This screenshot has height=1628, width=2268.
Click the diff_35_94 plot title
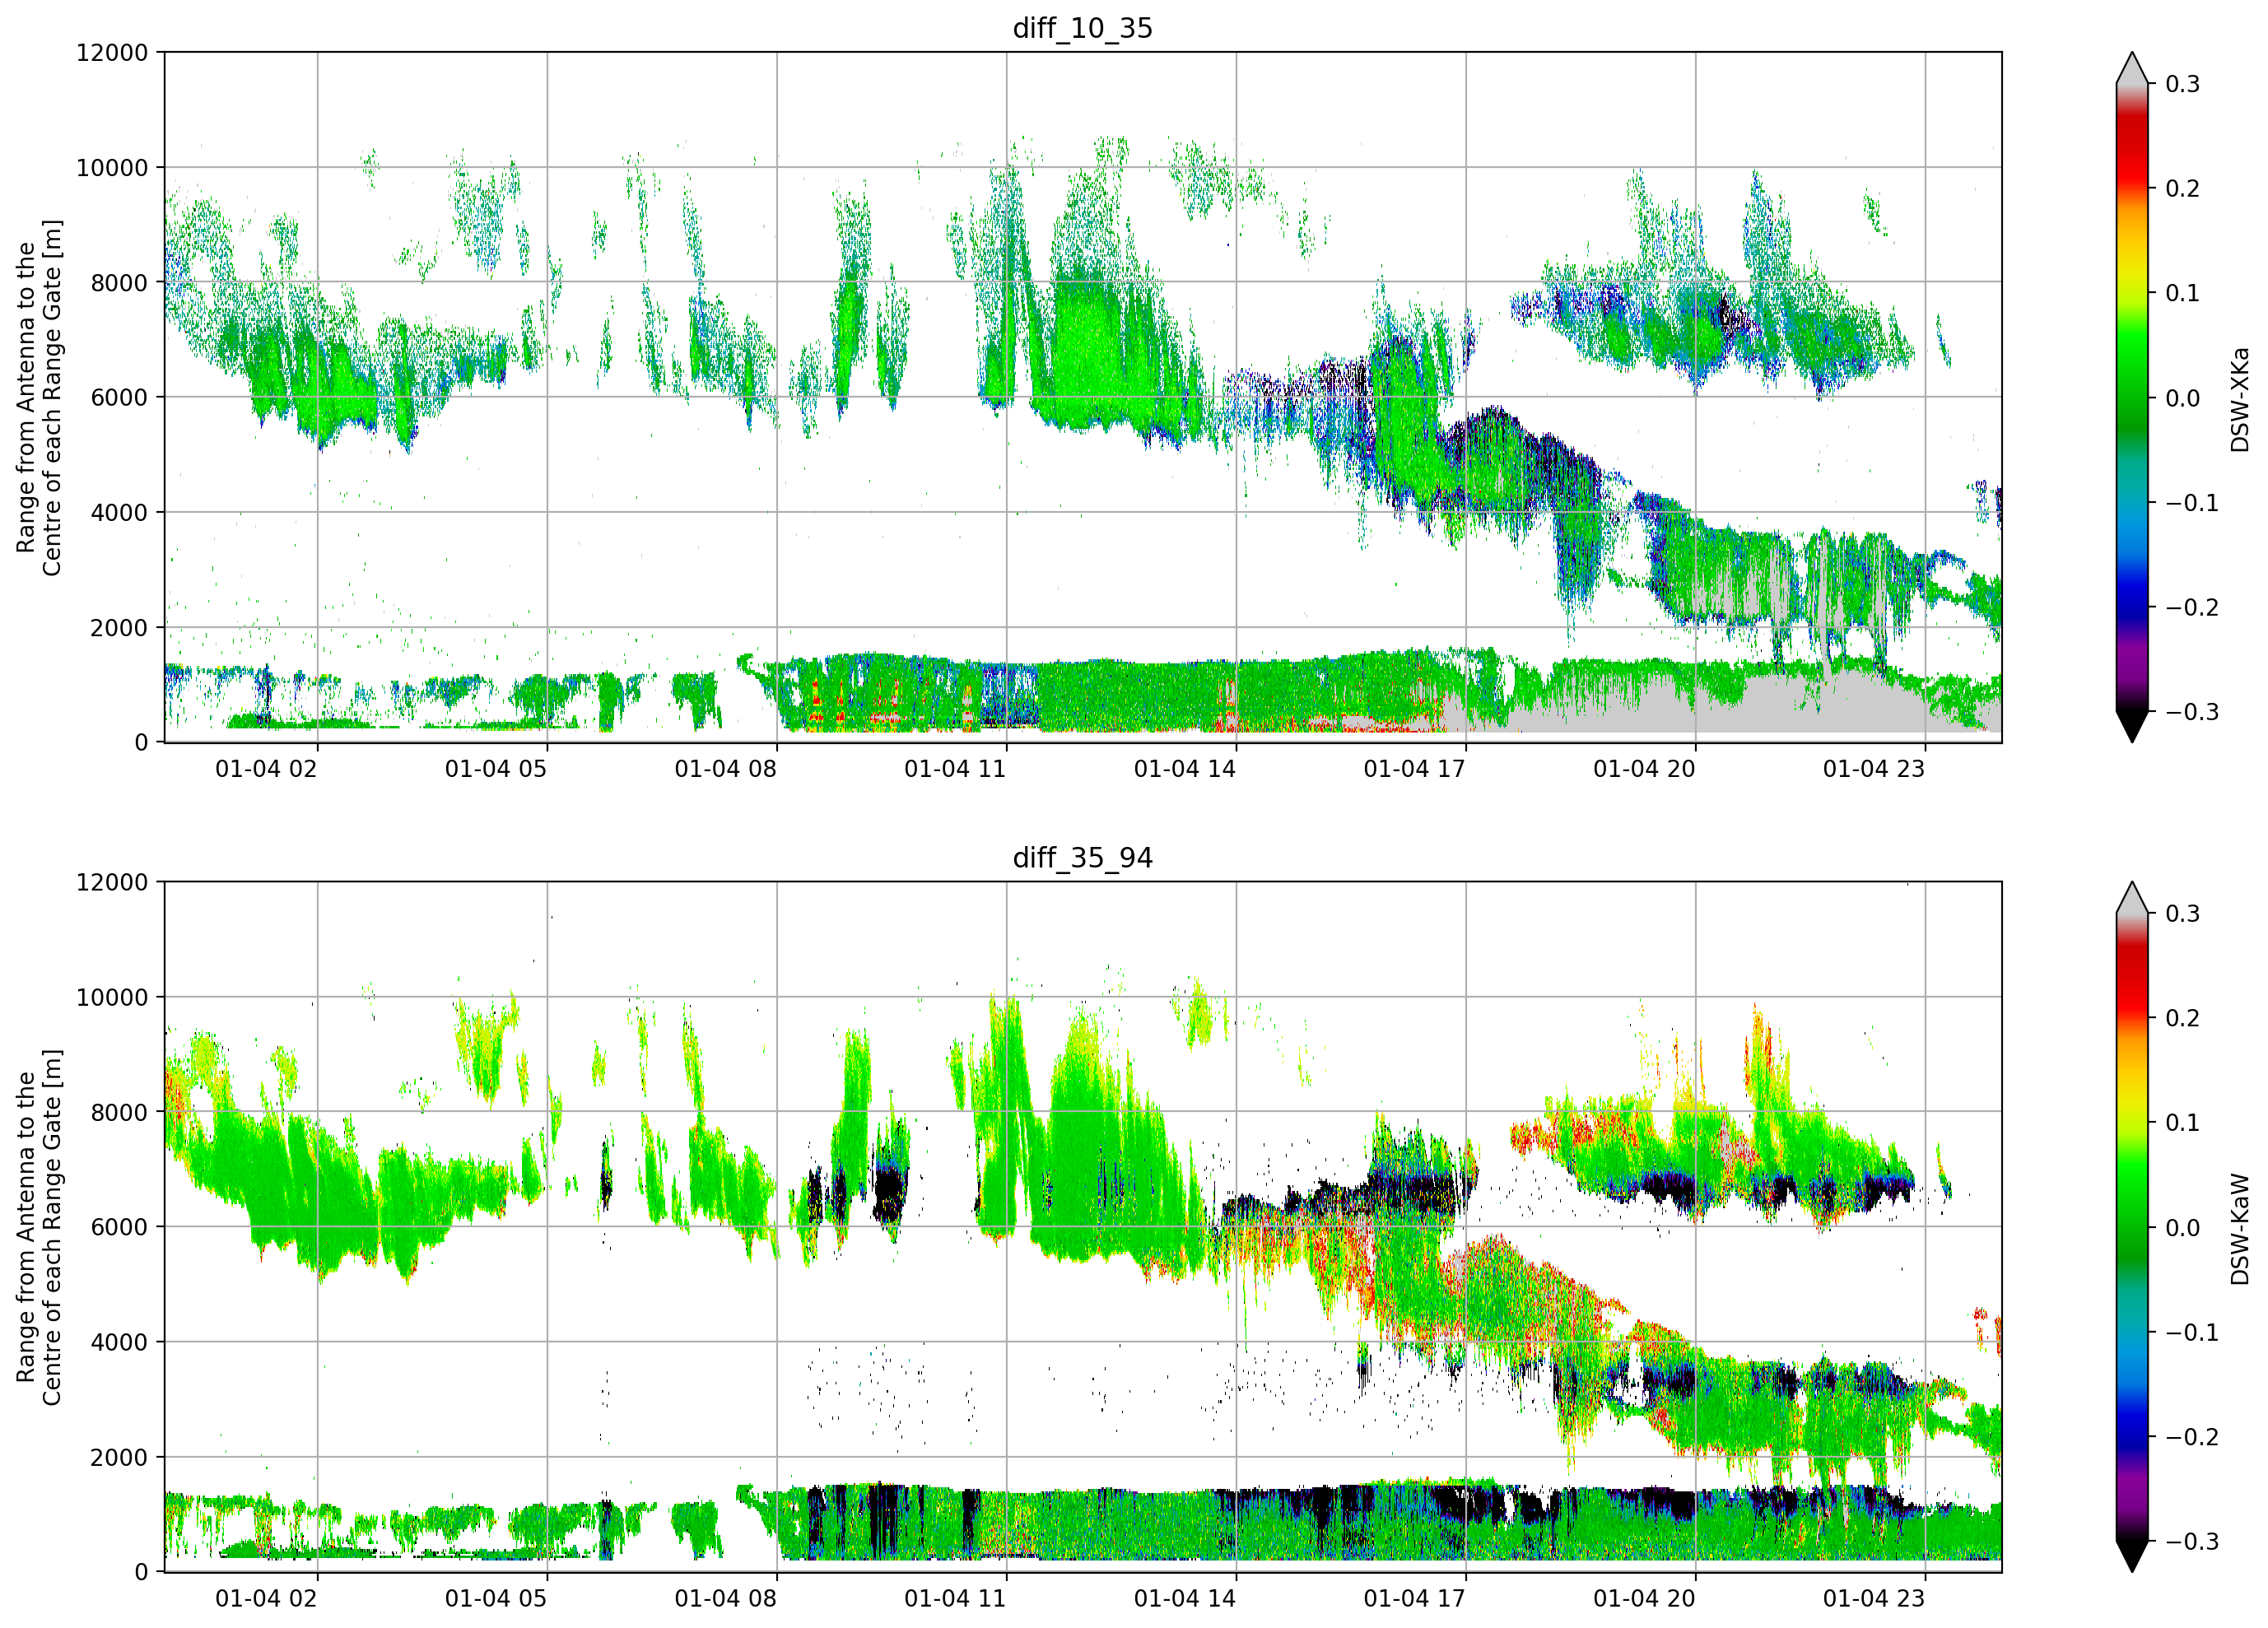pos(1083,858)
